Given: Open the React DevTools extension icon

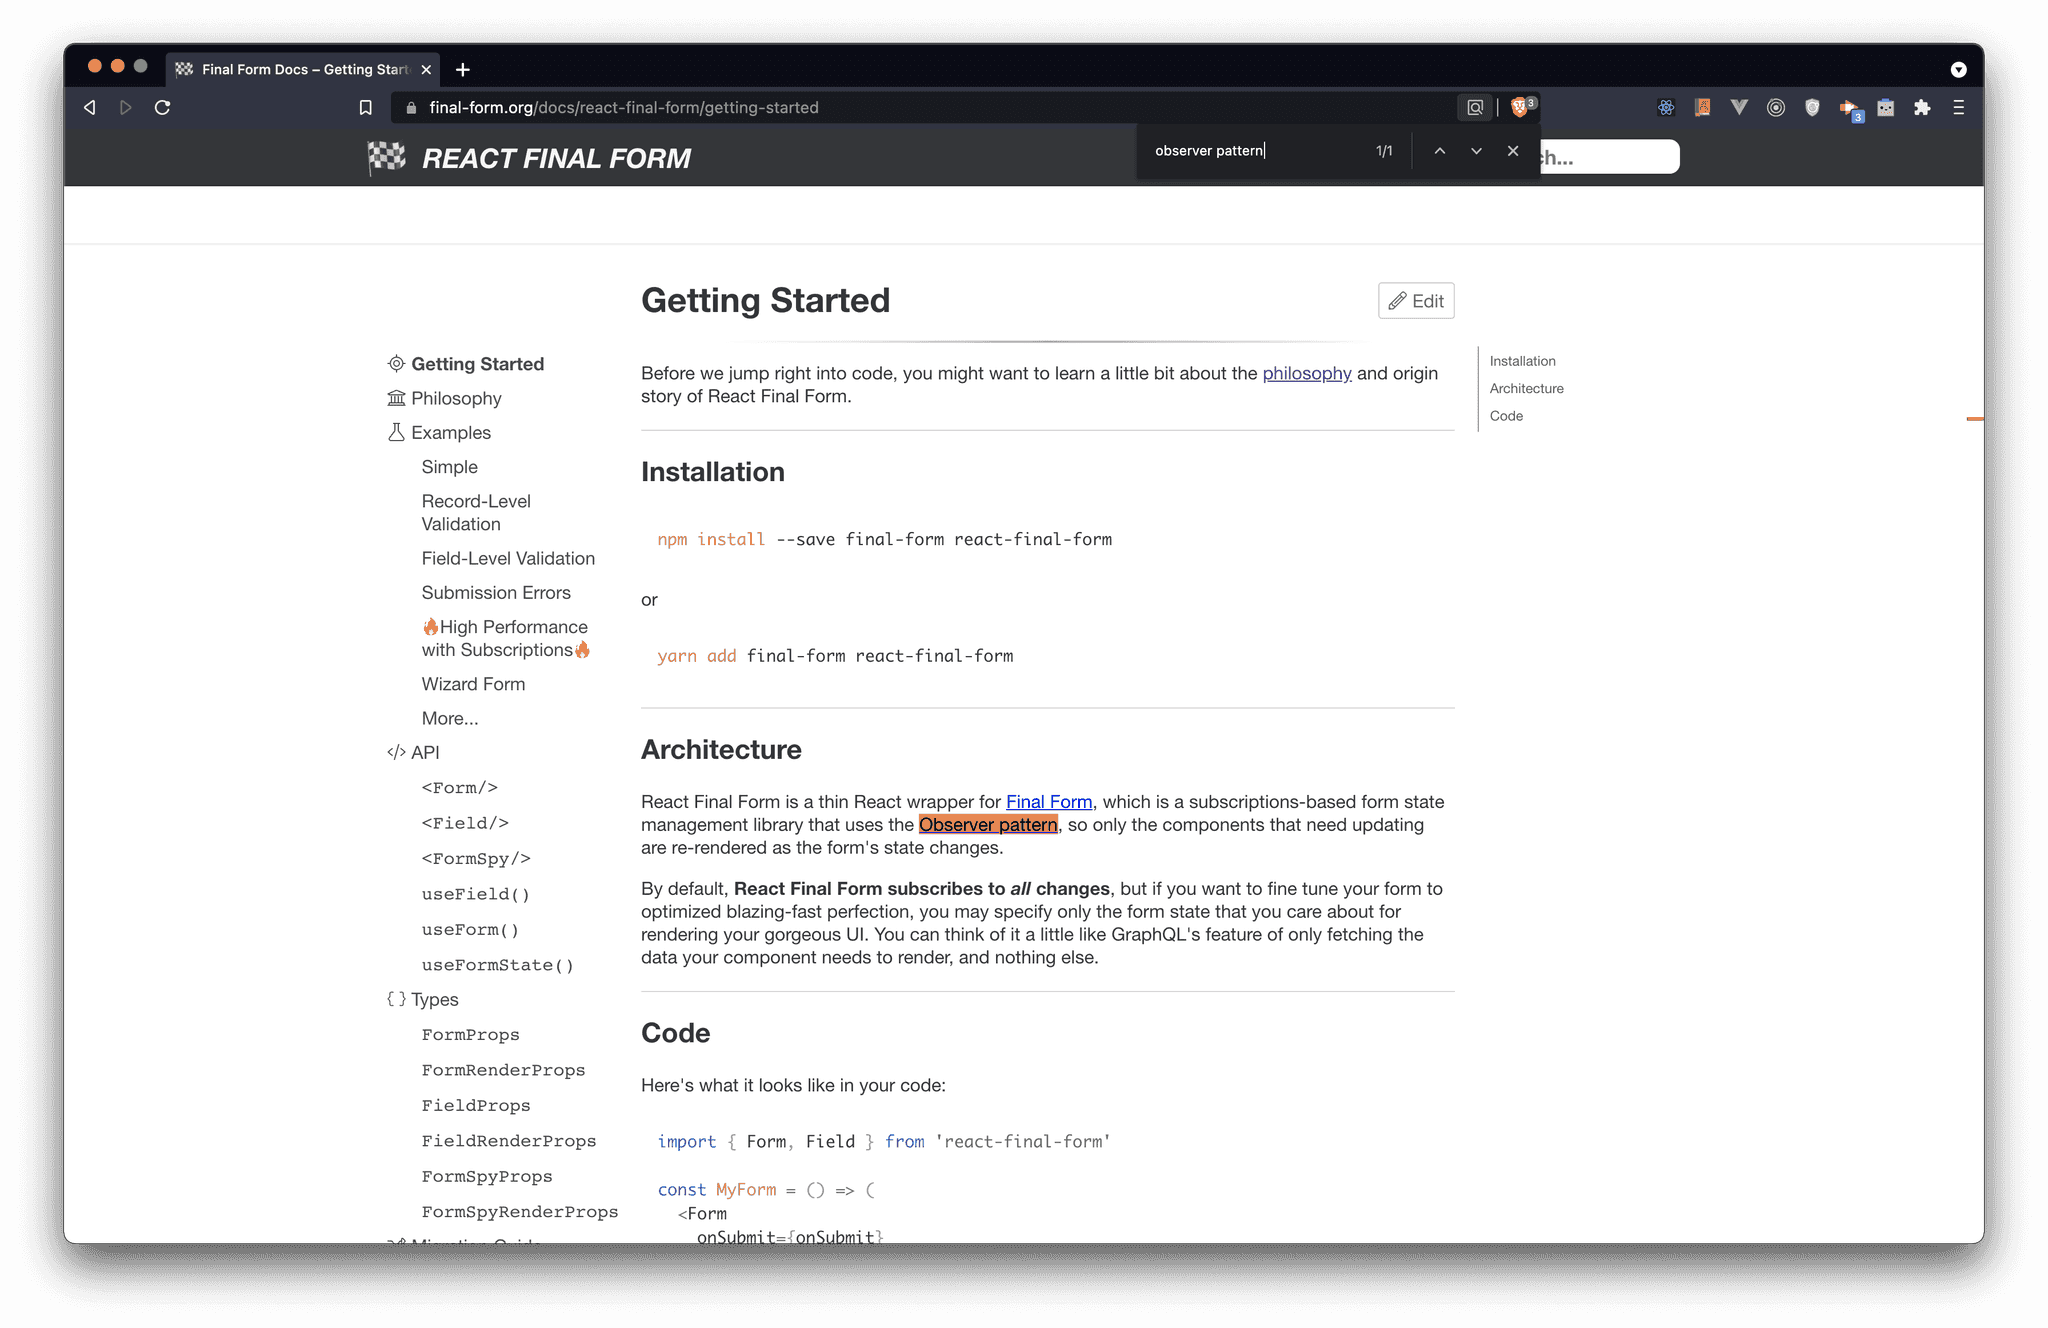Looking at the screenshot, I should 1666,107.
